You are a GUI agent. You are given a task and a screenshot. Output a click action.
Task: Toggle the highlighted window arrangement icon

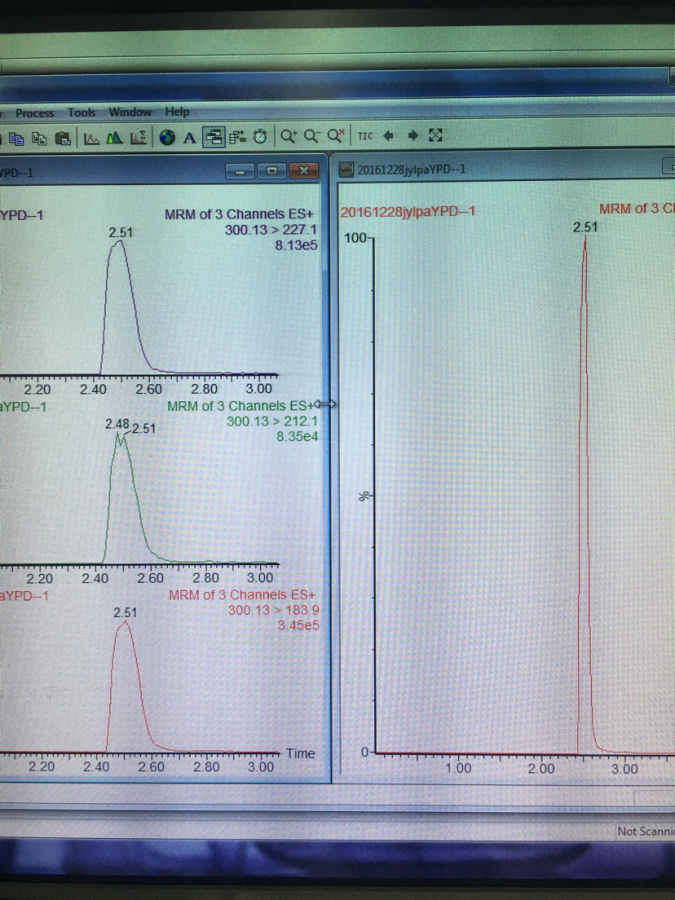[x=214, y=137]
